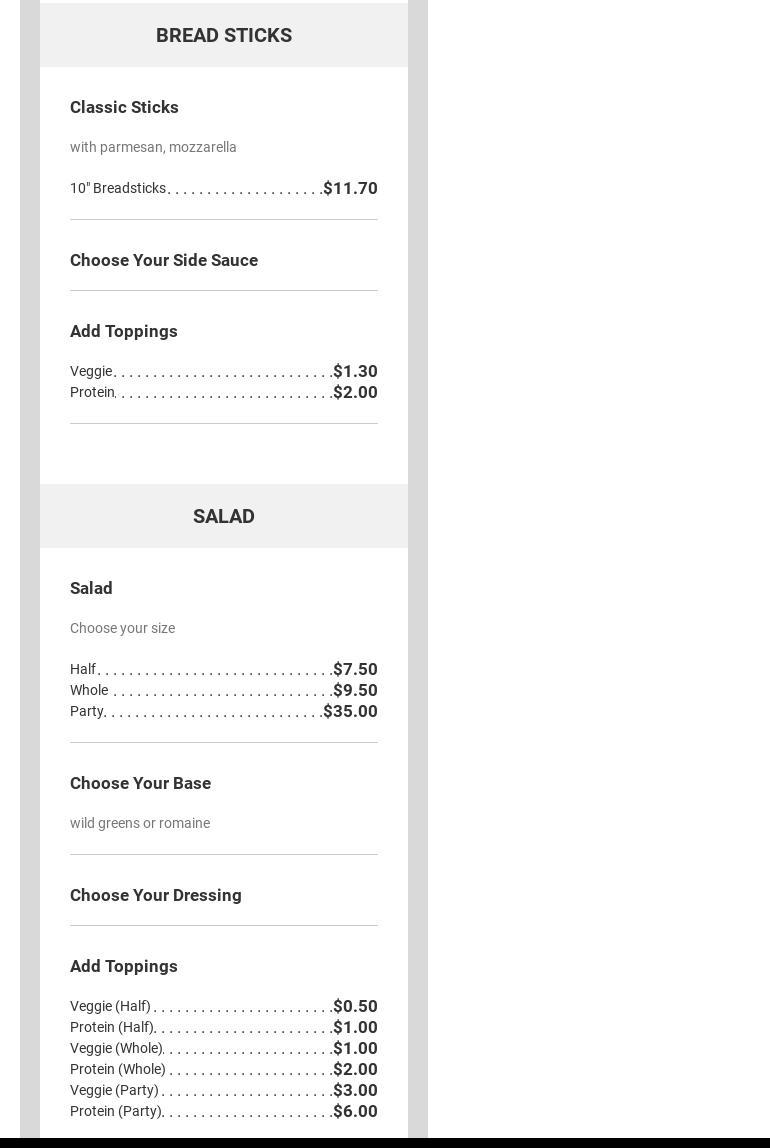Image resolution: width=770 pixels, height=1148 pixels.
Task: Select the Protein topping in Bread Sticks
Action: (x=93, y=392)
